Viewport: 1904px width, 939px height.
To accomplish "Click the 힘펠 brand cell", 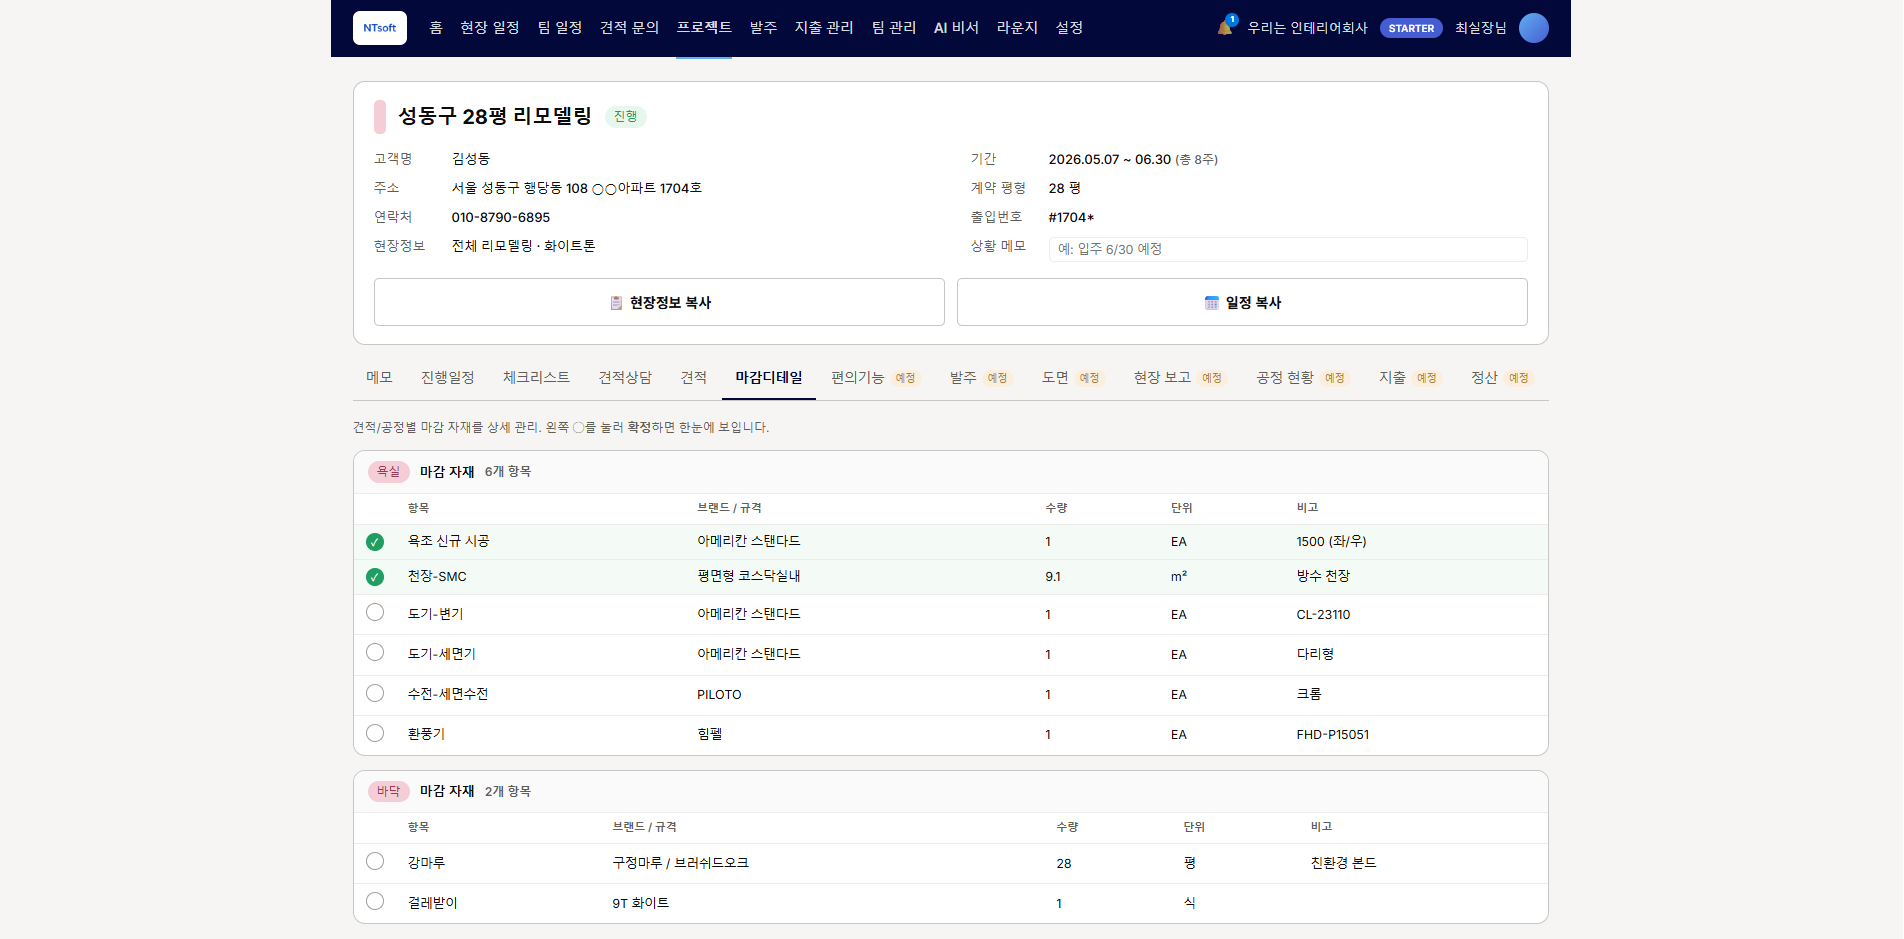I will [x=709, y=734].
